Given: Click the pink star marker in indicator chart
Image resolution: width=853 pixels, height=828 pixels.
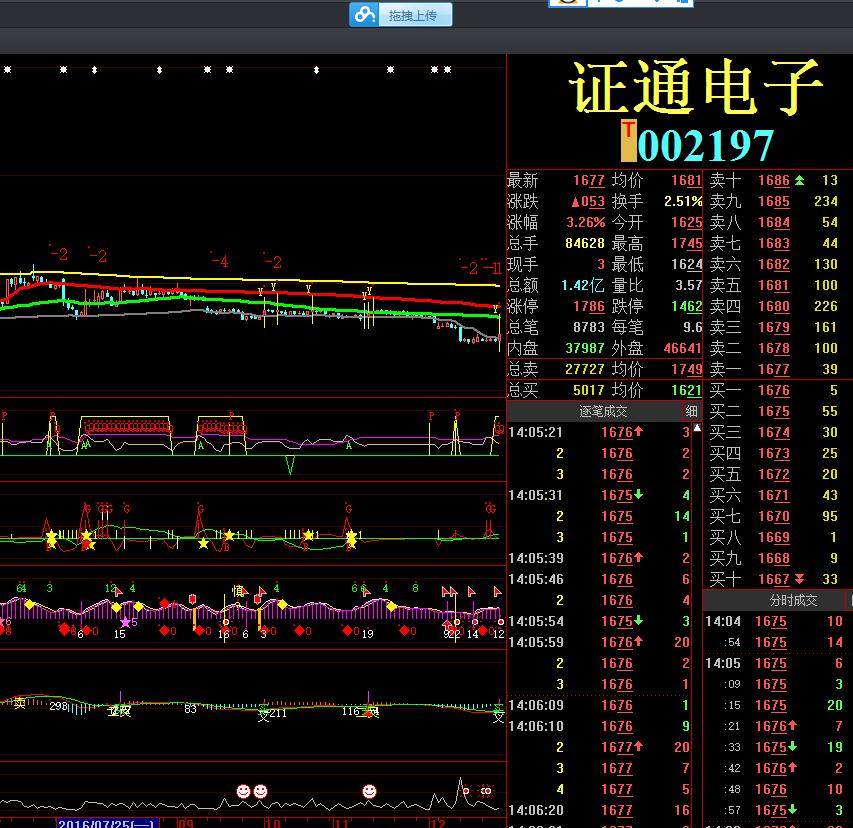Looking at the screenshot, I should pos(125,622).
